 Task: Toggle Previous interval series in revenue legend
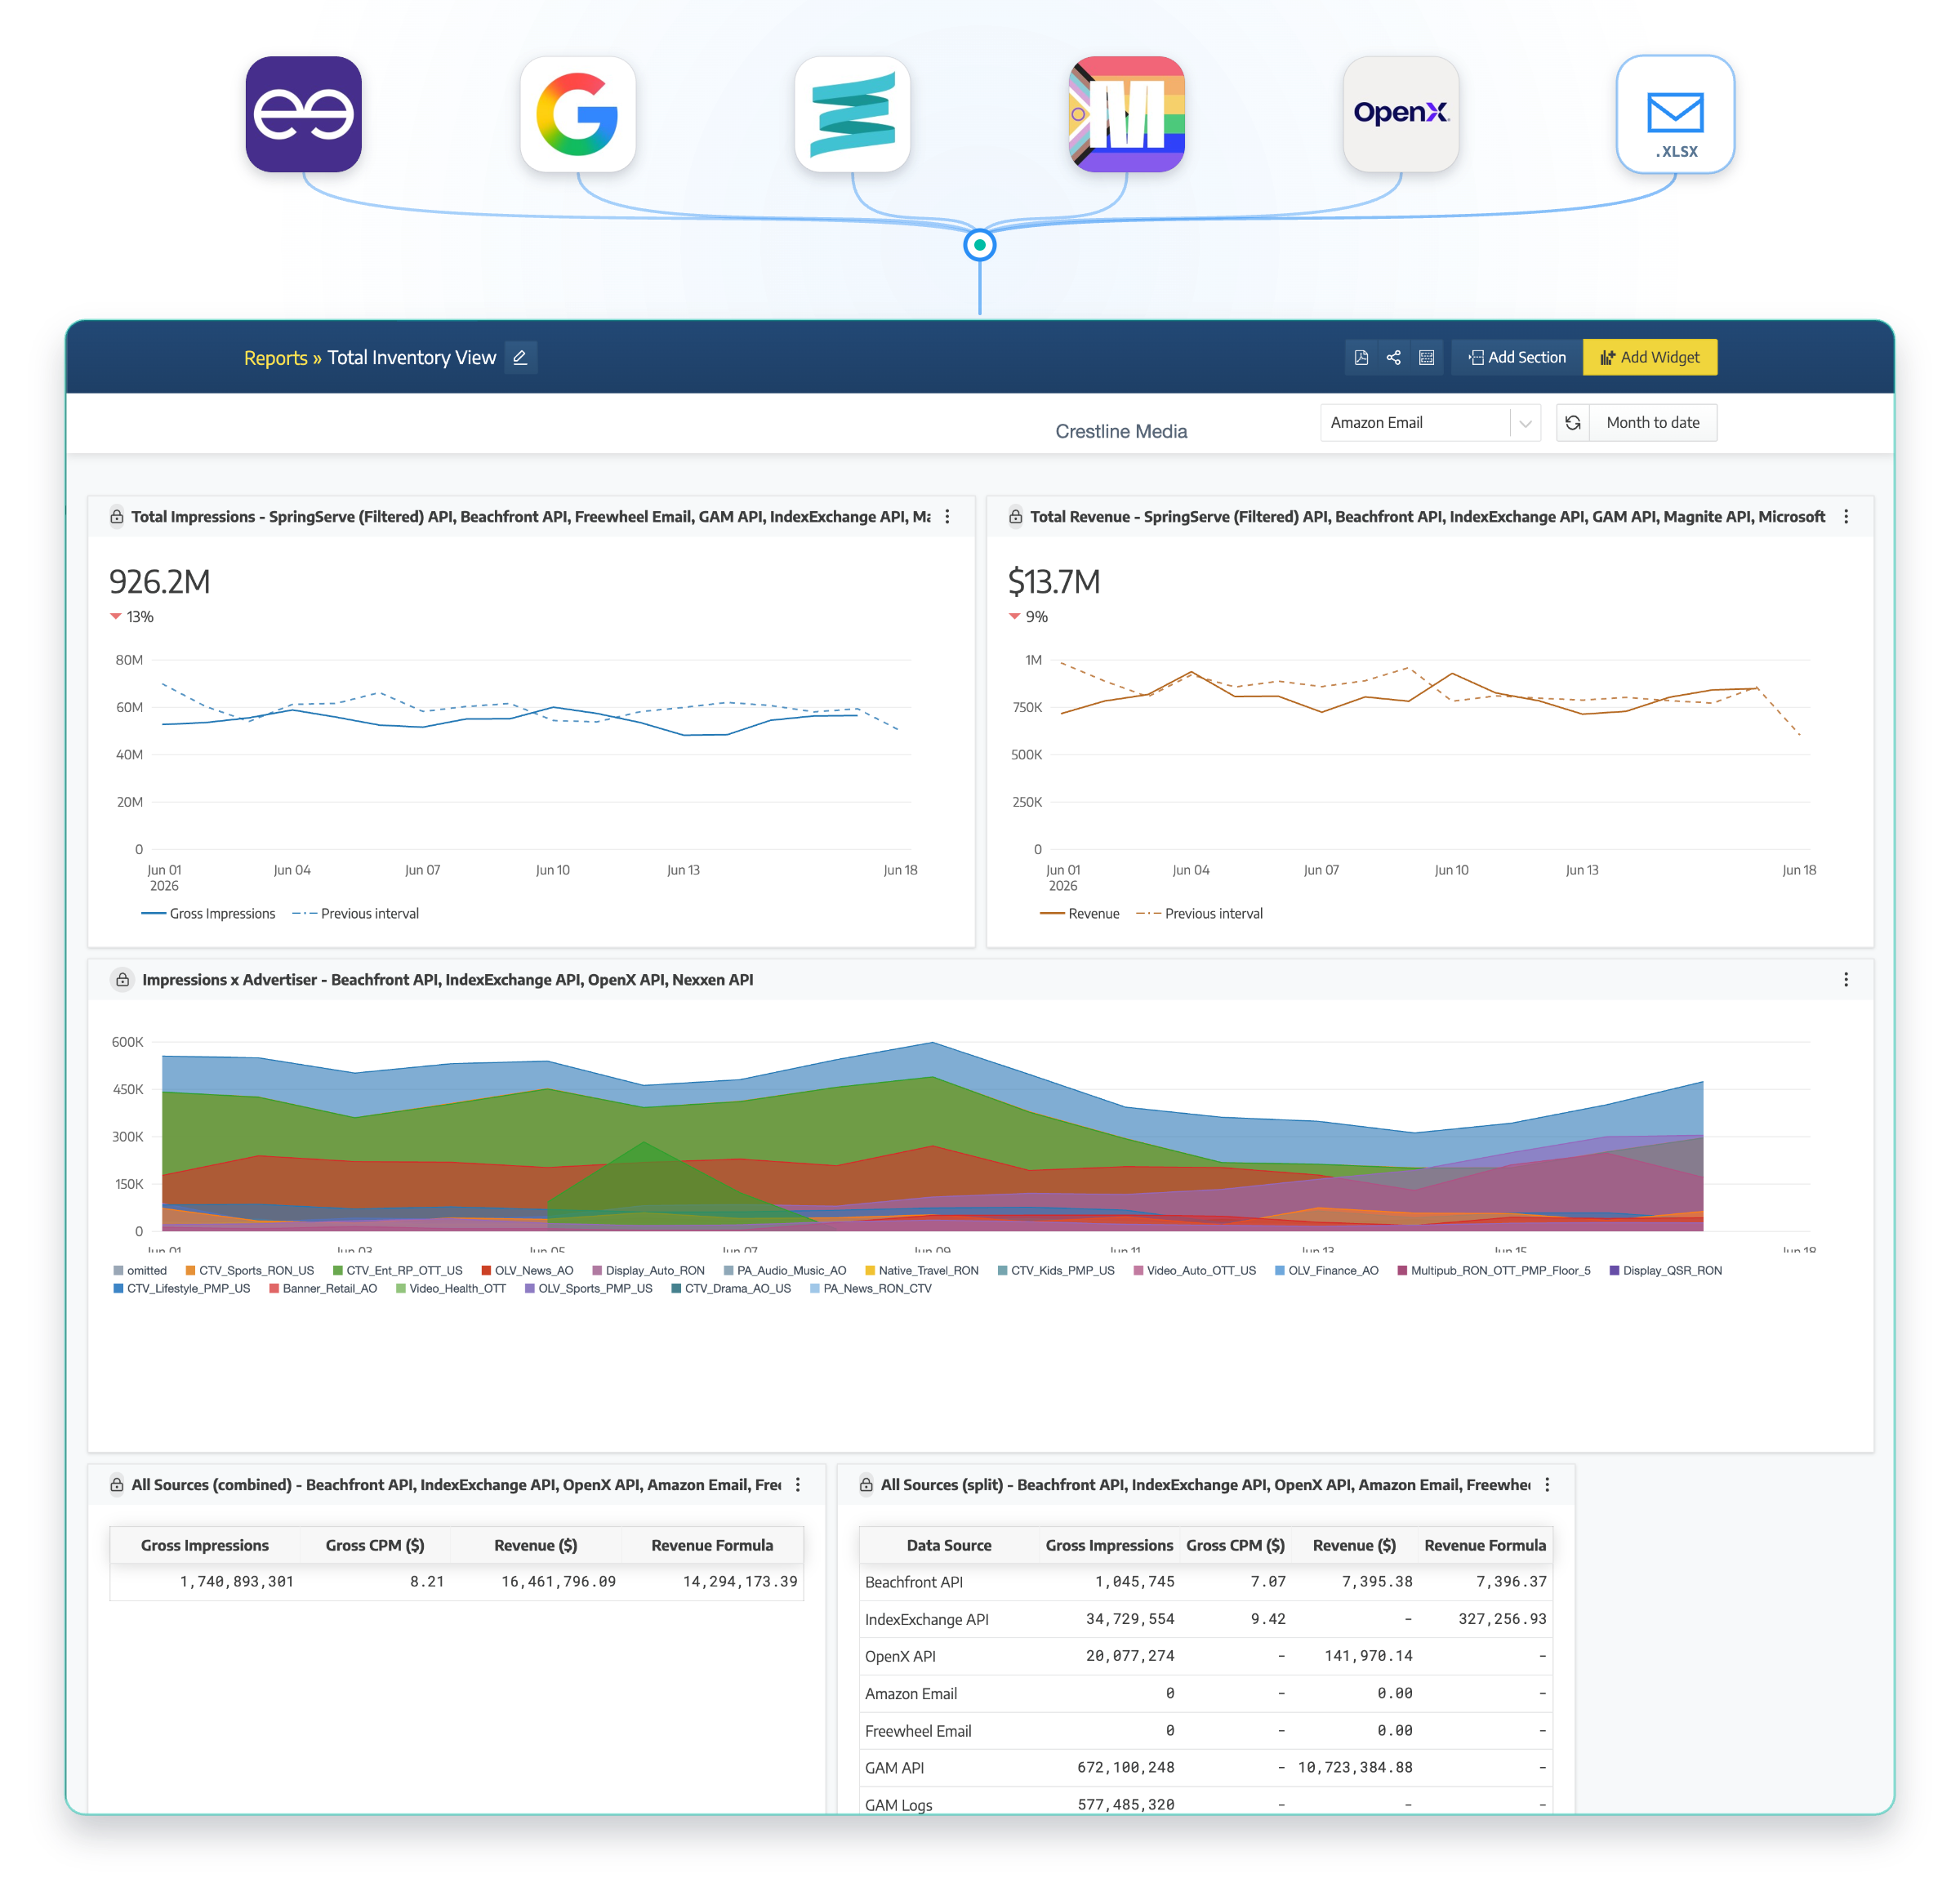(x=1200, y=914)
